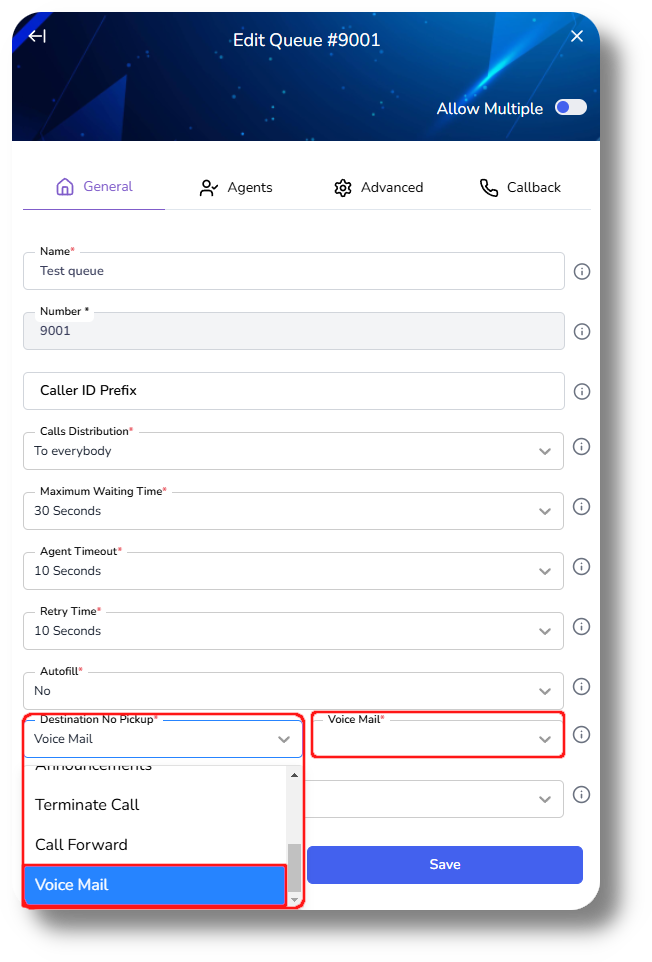Click the Save button
The width and height of the screenshot is (652, 962).
click(x=444, y=864)
